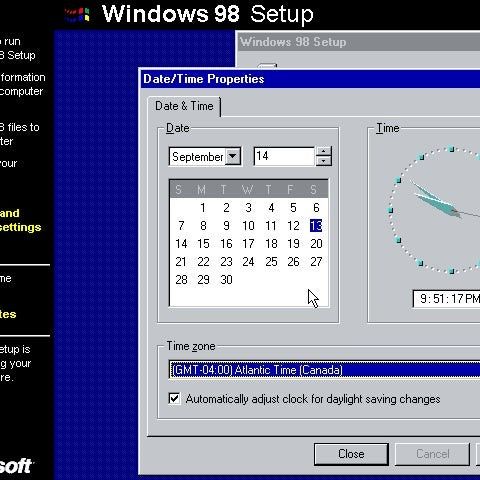The width and height of the screenshot is (480, 480).
Task: Click the Date/Time Properties title bar
Action: [310, 79]
